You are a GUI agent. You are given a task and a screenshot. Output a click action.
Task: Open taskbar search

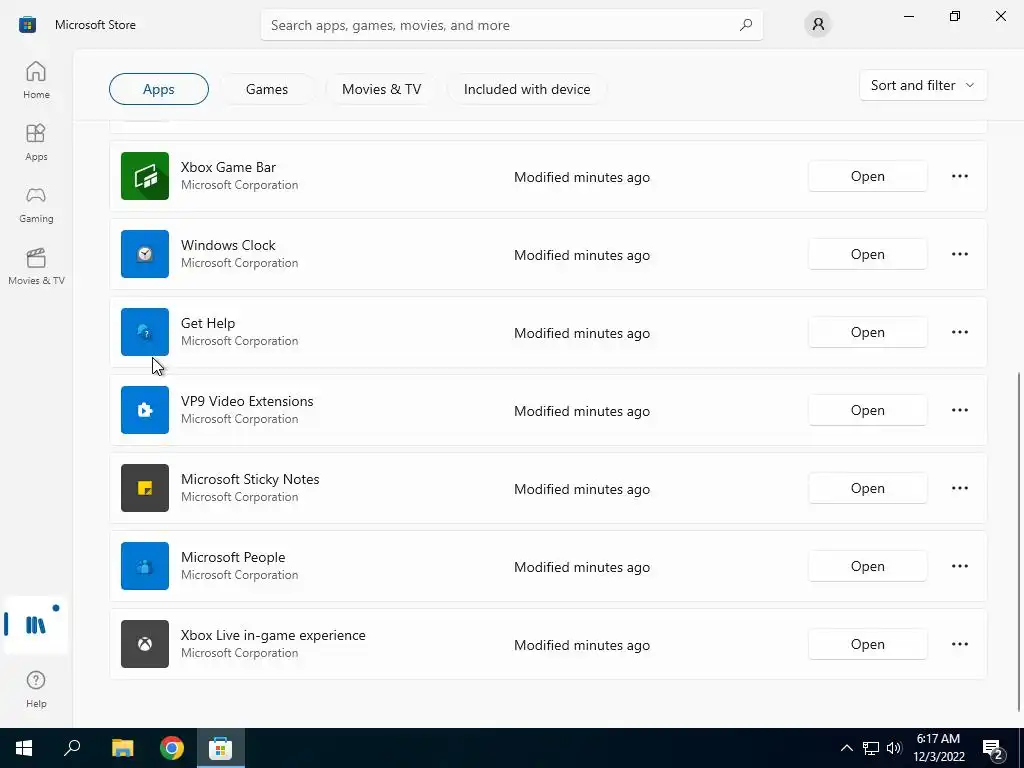click(72, 748)
